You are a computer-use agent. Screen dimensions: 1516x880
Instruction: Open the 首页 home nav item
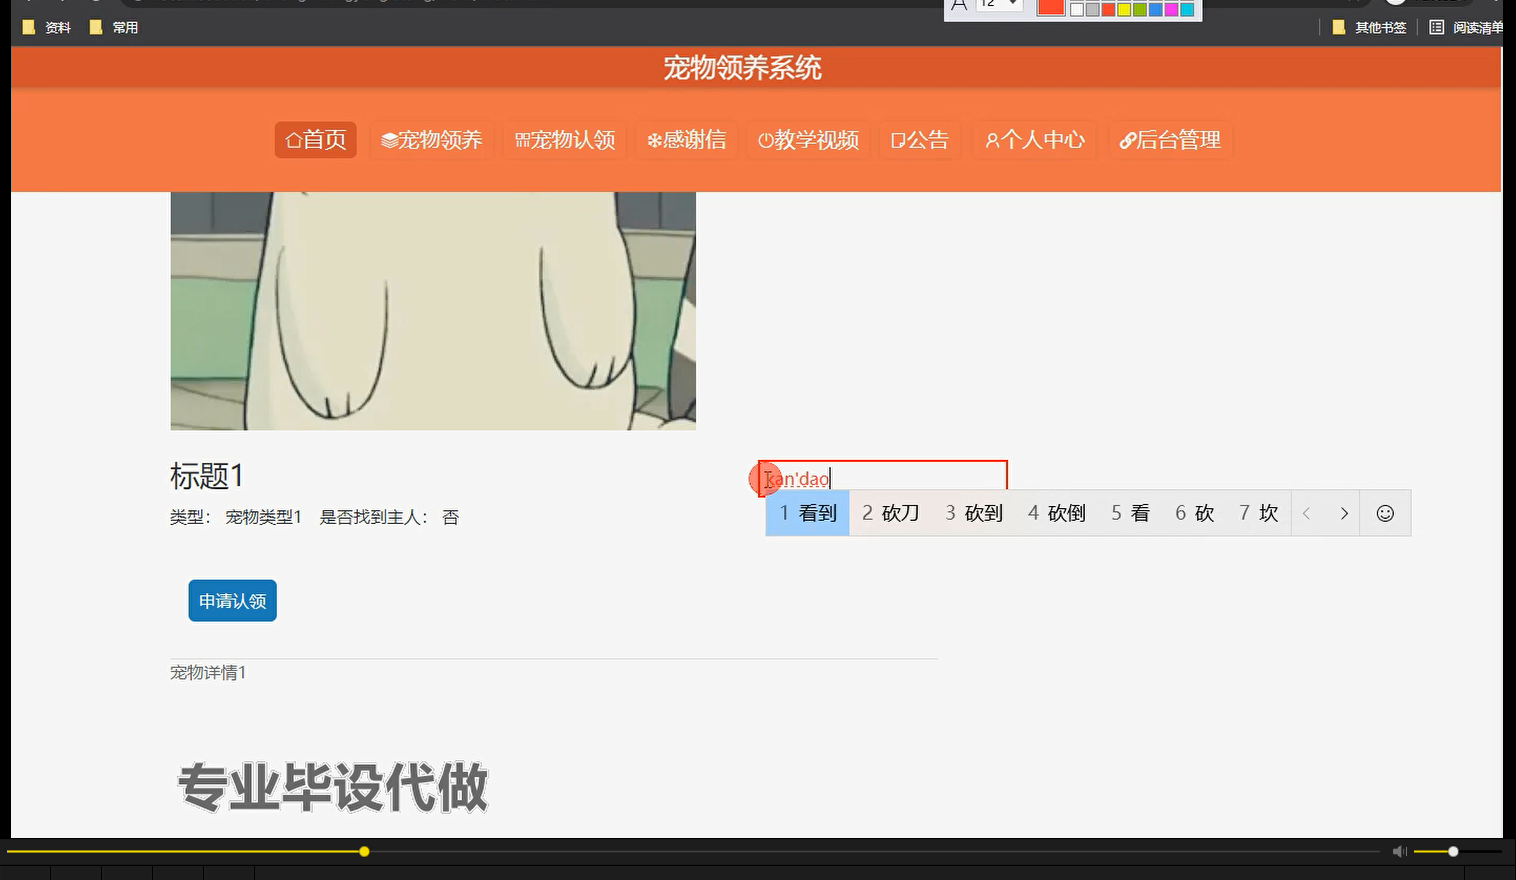tap(316, 140)
